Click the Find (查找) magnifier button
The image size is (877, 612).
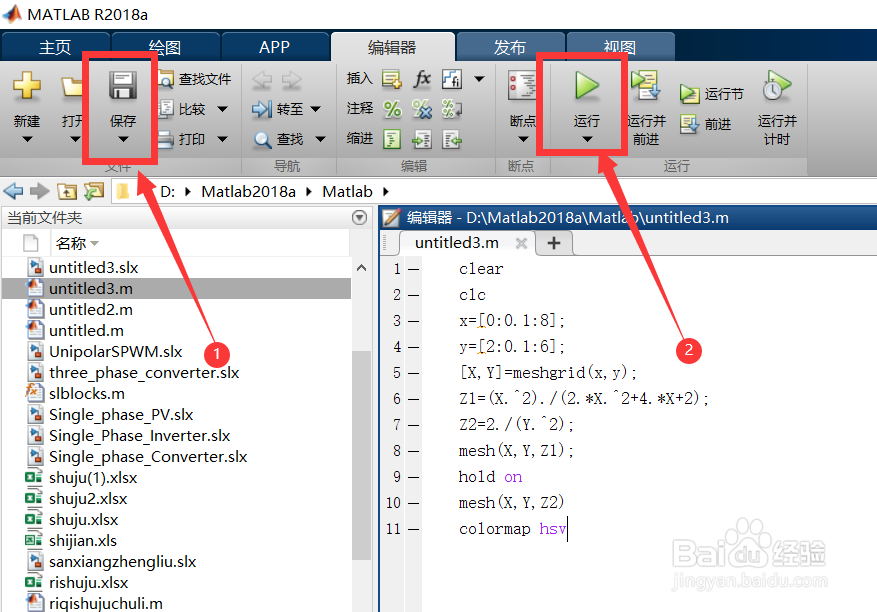tap(279, 139)
